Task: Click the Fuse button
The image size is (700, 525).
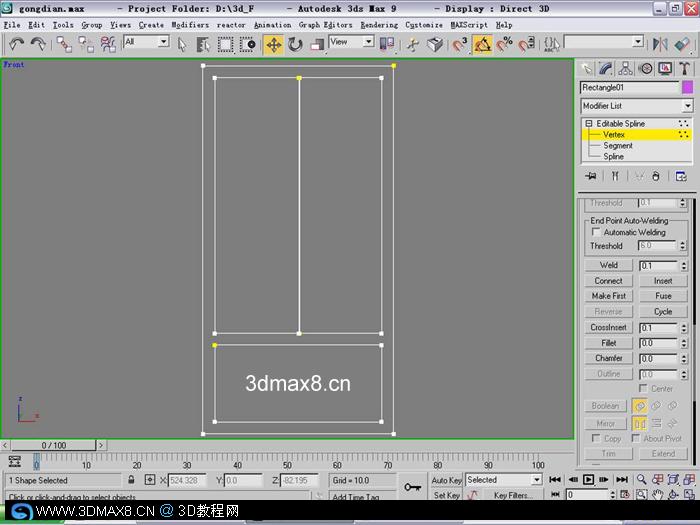Action: click(663, 296)
